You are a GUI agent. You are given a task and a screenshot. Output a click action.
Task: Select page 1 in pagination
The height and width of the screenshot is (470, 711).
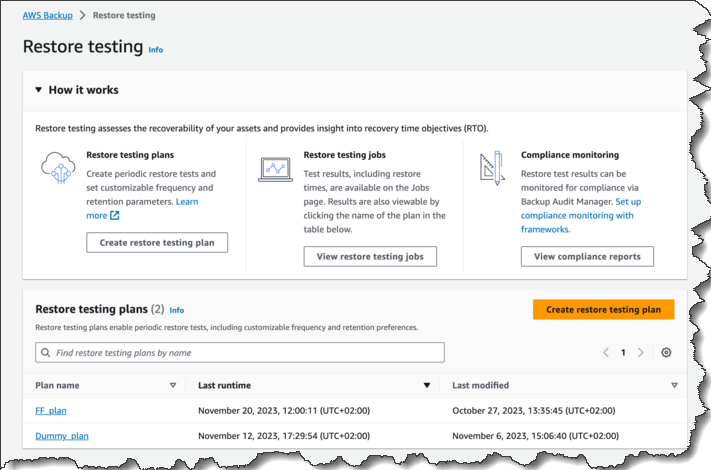click(623, 353)
